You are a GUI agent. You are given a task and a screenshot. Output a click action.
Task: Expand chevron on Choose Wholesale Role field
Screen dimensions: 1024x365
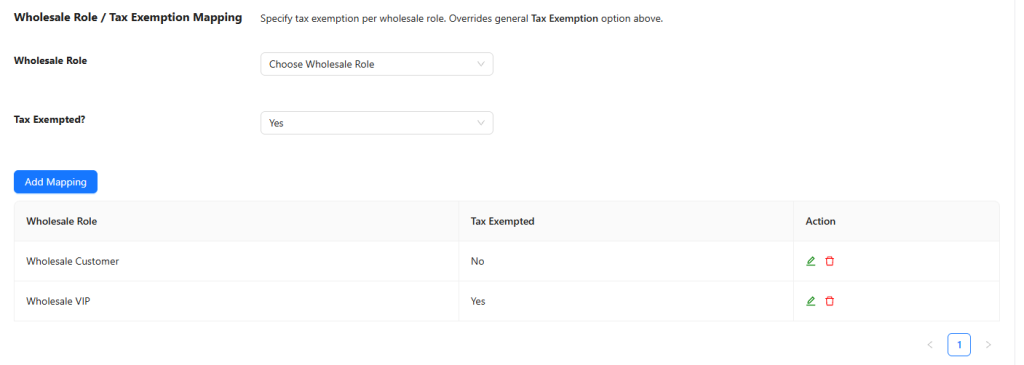click(481, 64)
